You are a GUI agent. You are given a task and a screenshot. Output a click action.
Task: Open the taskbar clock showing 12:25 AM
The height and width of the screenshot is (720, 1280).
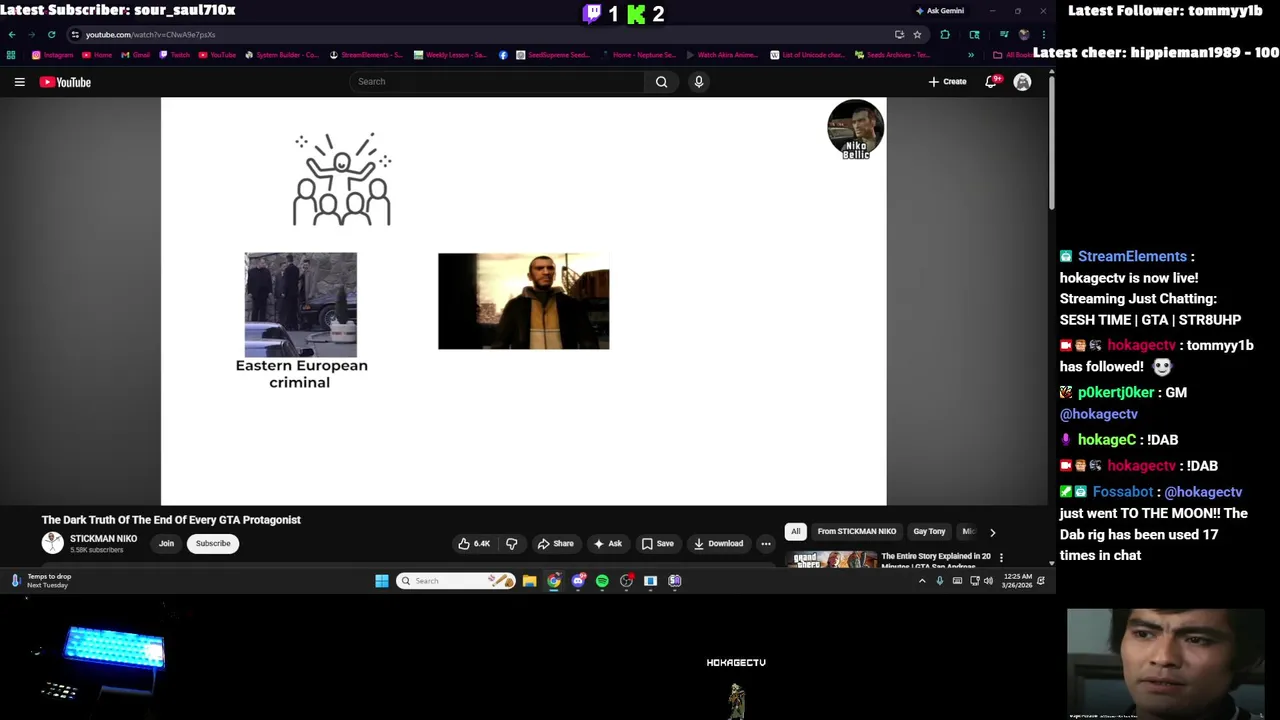(x=1018, y=581)
